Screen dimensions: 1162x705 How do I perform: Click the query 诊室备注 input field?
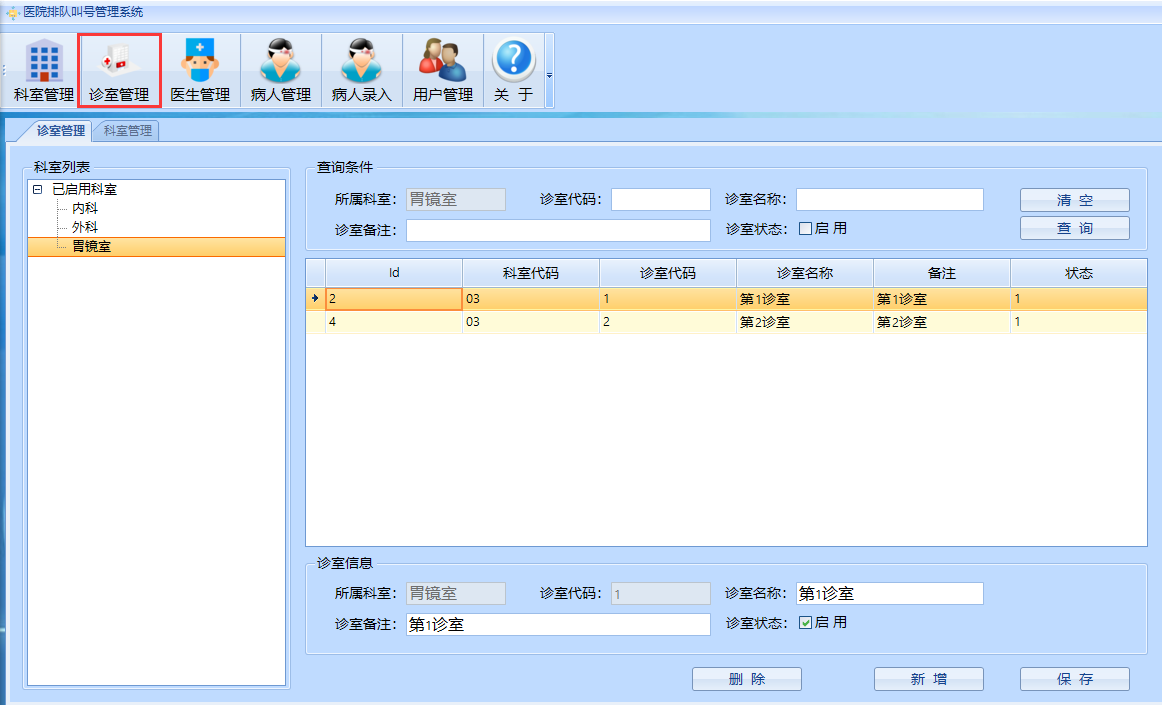tap(558, 231)
